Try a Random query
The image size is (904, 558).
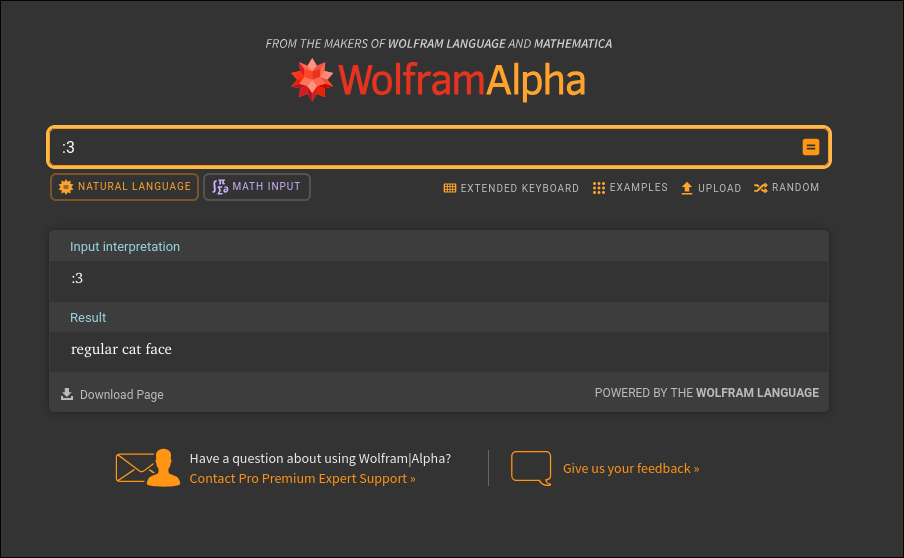[x=786, y=188]
